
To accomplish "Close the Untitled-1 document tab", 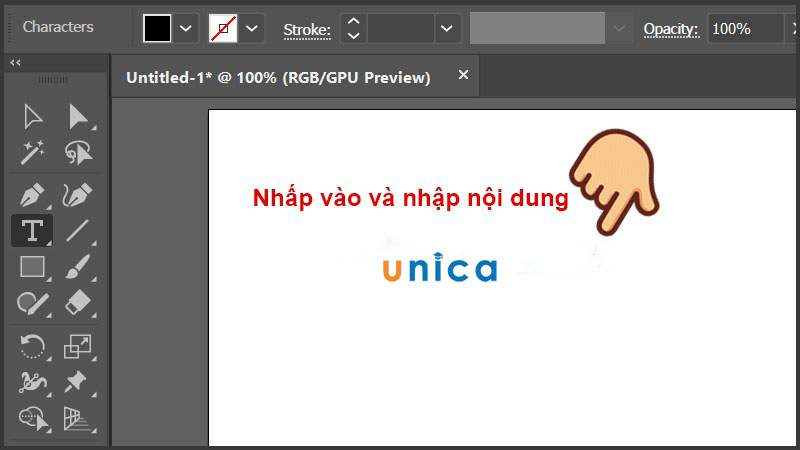I will tap(463, 75).
